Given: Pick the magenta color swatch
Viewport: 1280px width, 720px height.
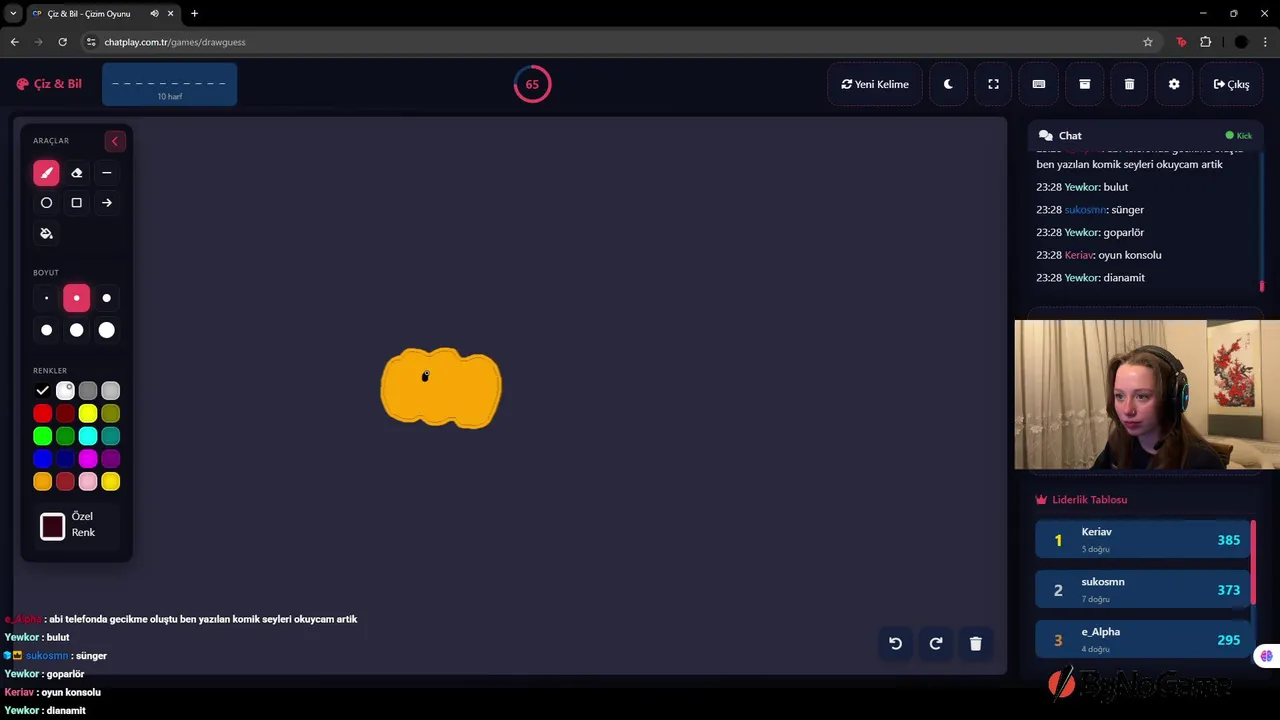Looking at the screenshot, I should tap(88, 459).
